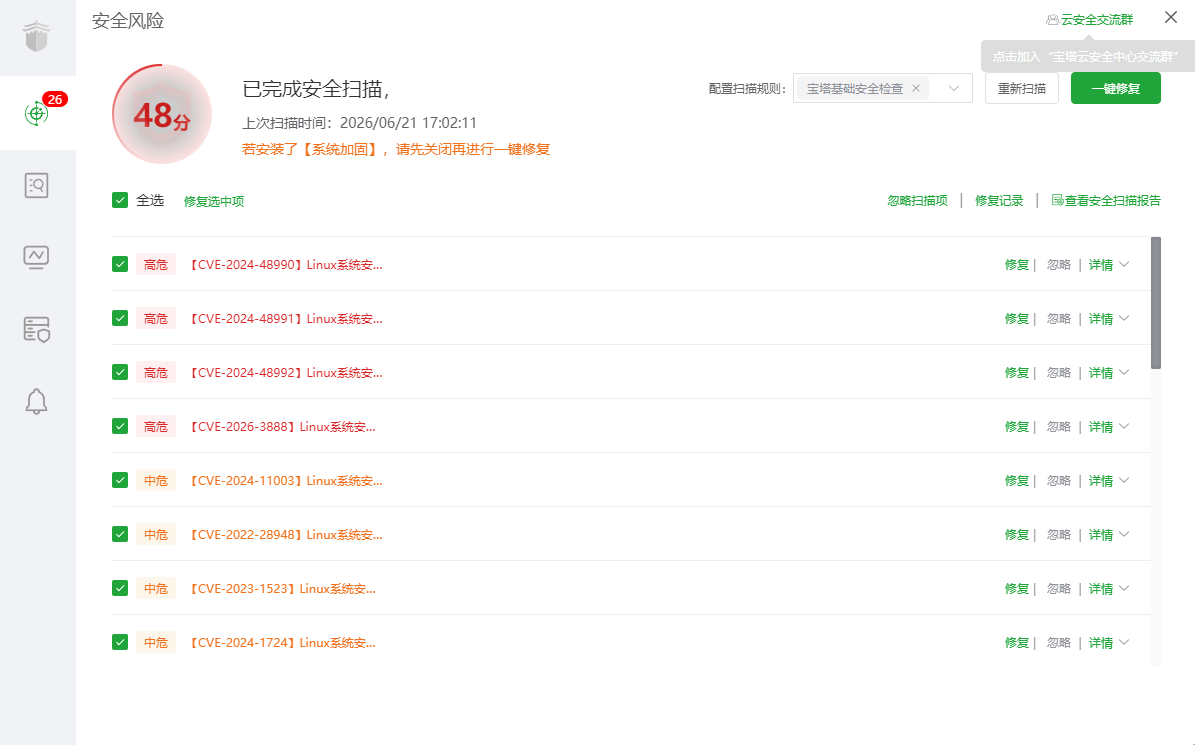
Task: Click the BT security shield logo
Action: 36,36
